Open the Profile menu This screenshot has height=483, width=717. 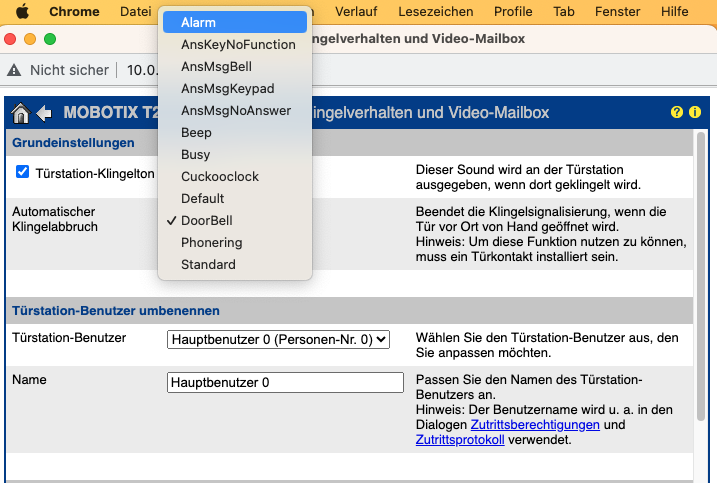pos(513,11)
